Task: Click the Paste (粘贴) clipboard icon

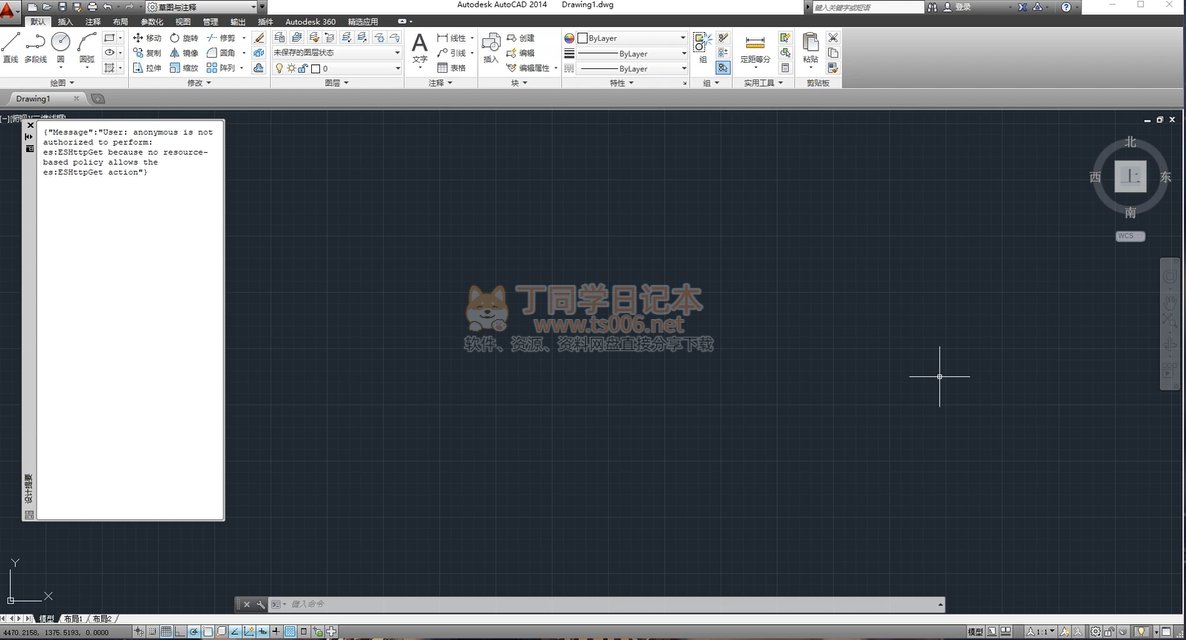Action: (810, 47)
